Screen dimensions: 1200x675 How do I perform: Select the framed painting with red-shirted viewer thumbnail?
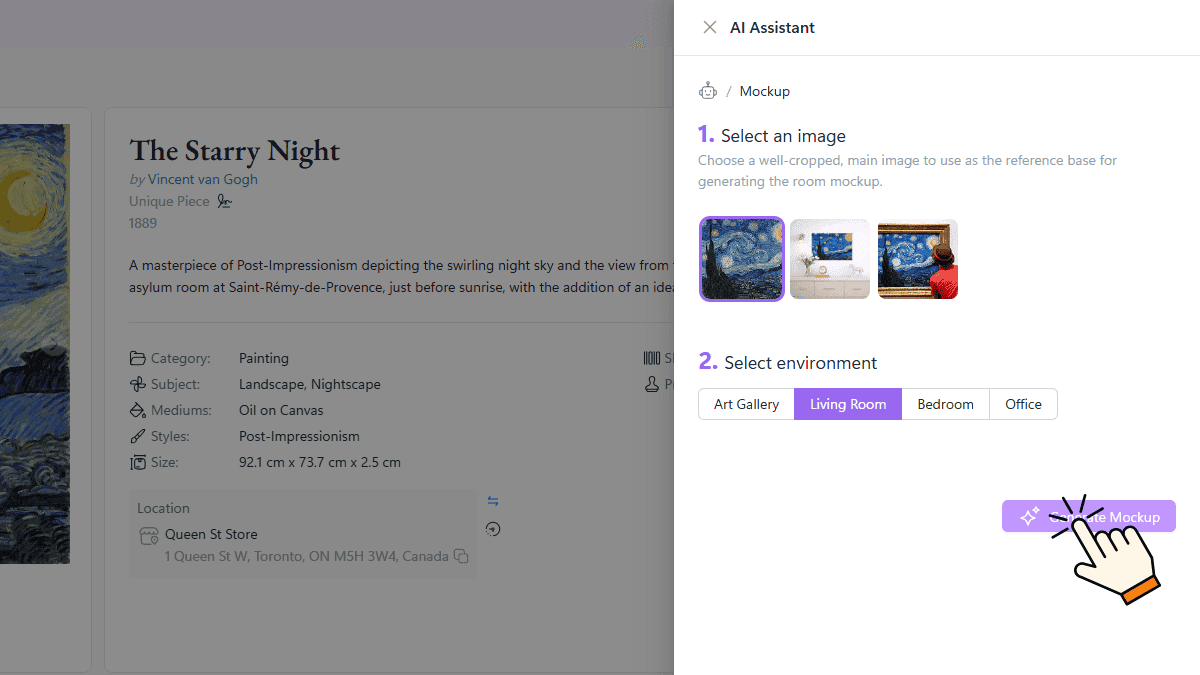pyautogui.click(x=918, y=259)
